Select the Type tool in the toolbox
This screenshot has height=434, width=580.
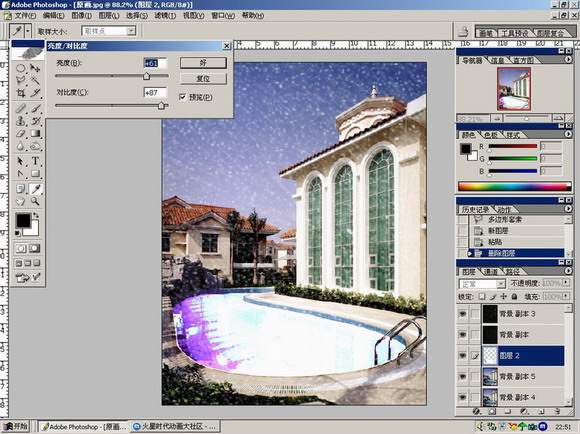click(35, 161)
